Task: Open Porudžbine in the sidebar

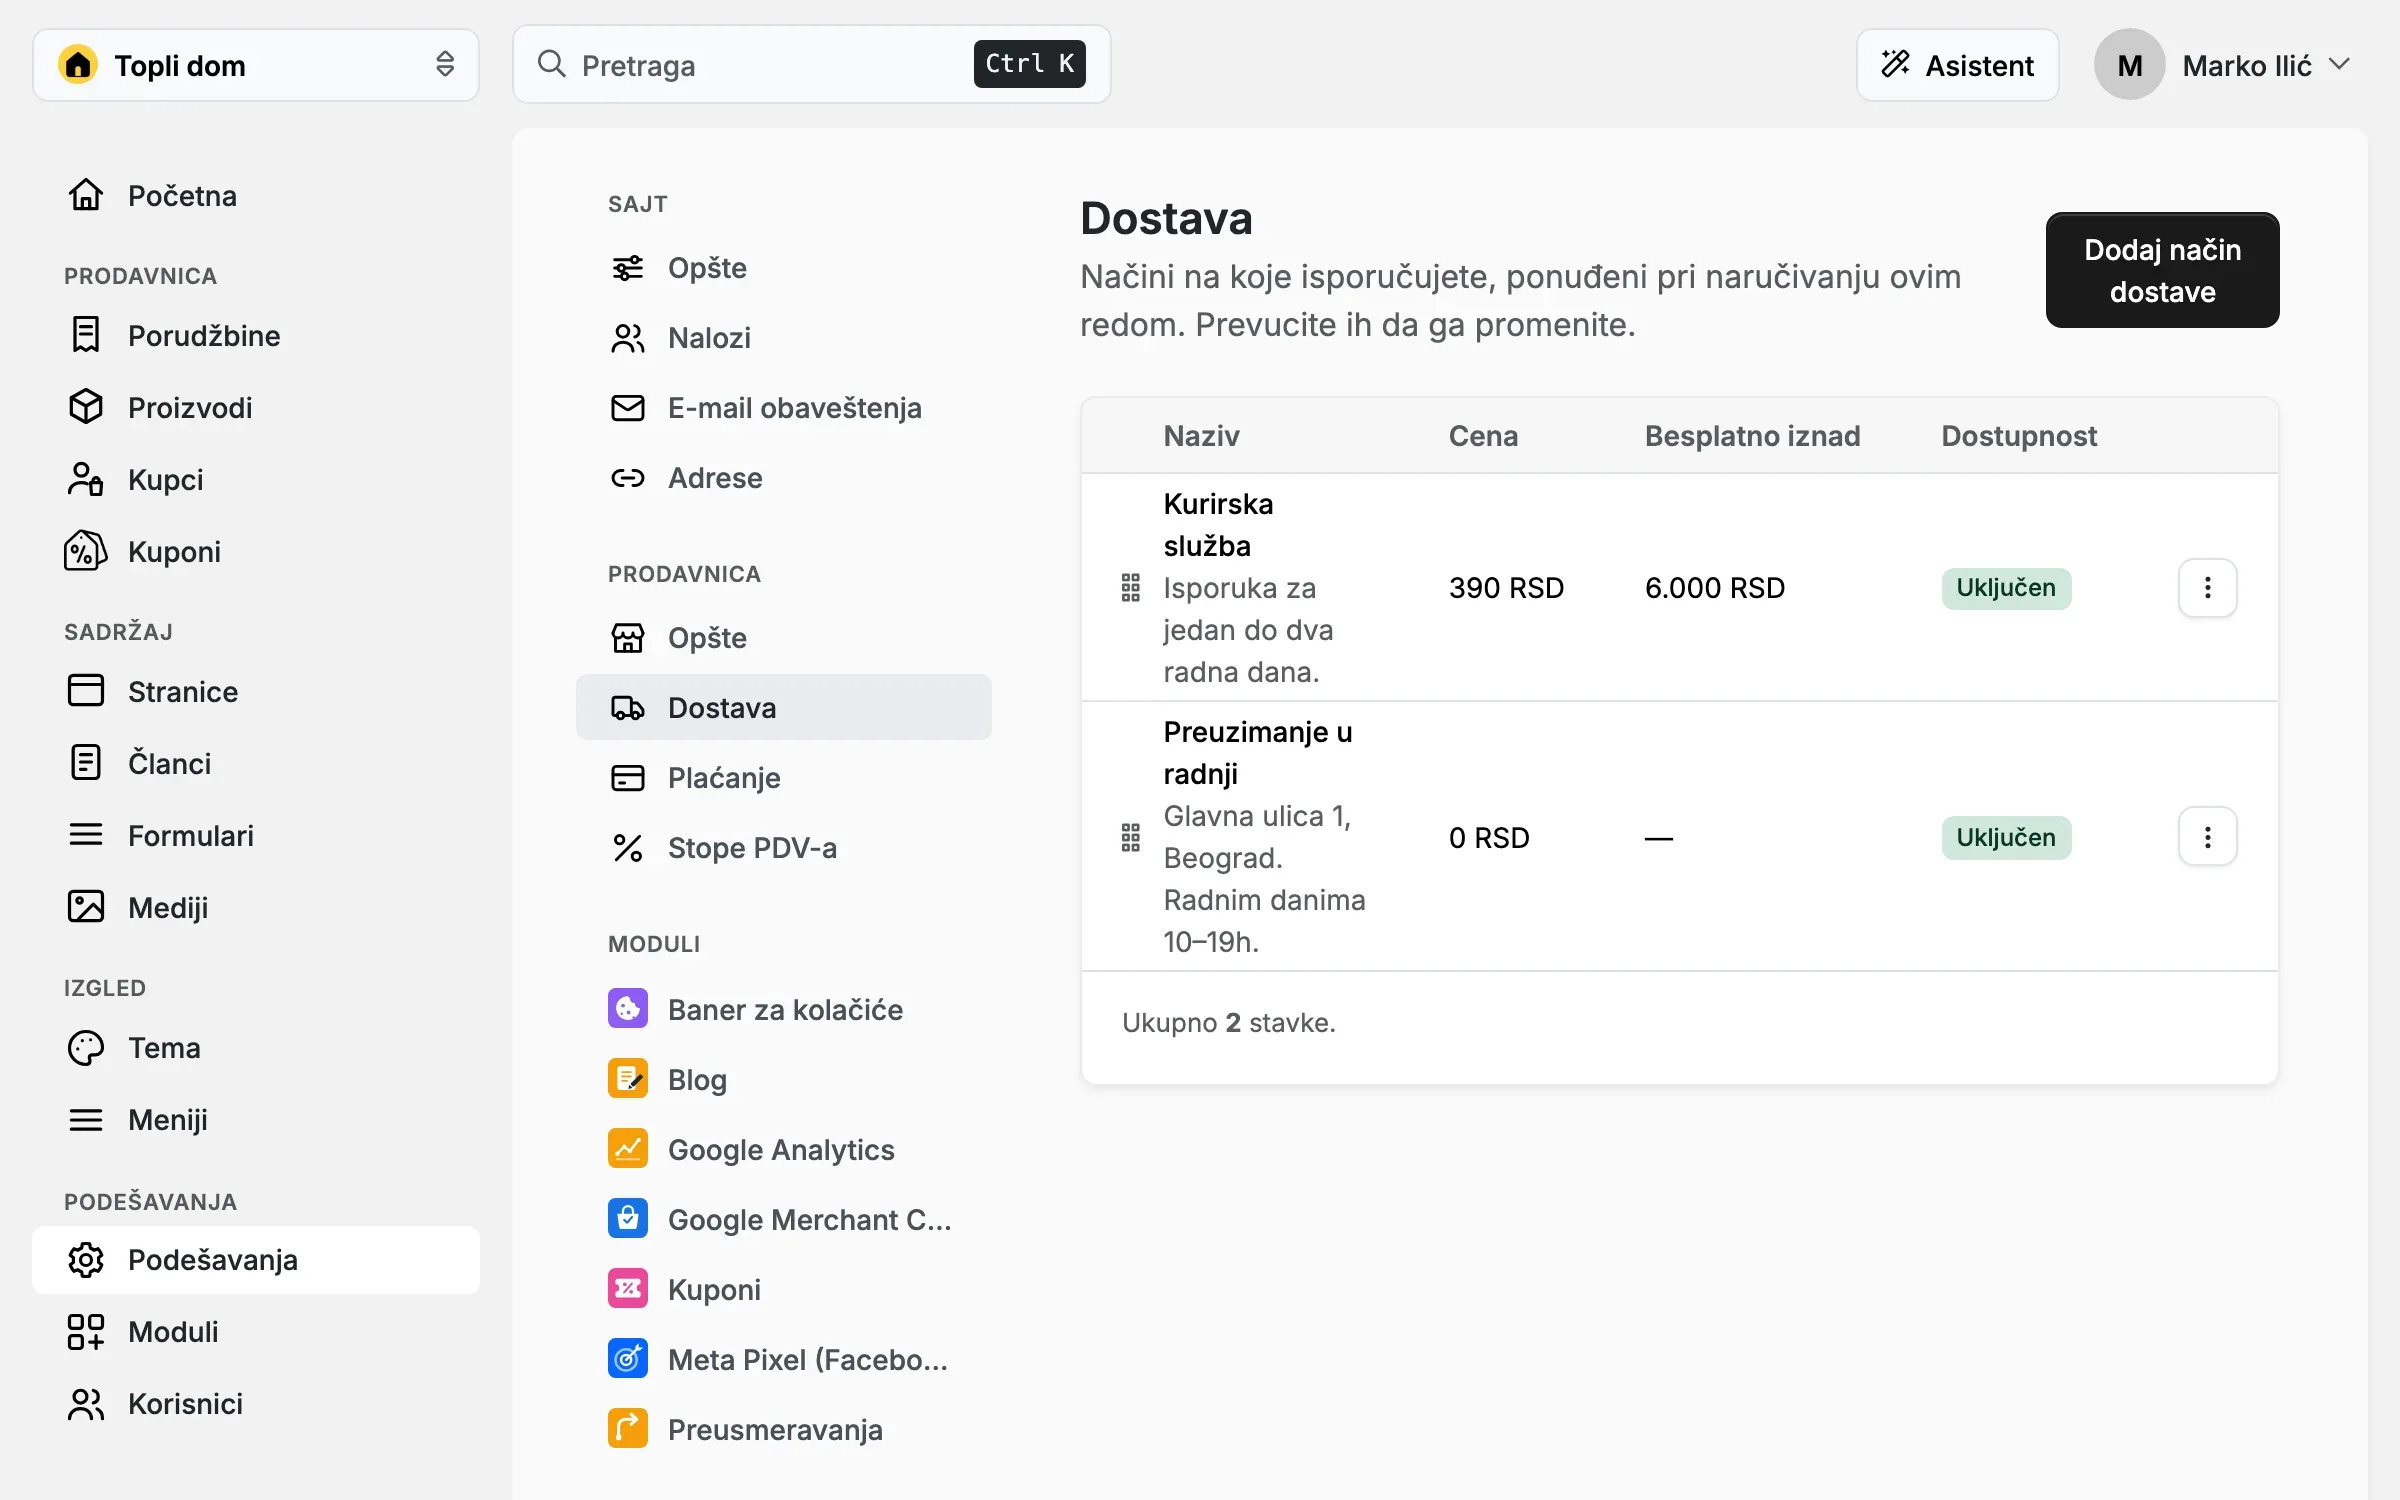Action: [x=256, y=335]
